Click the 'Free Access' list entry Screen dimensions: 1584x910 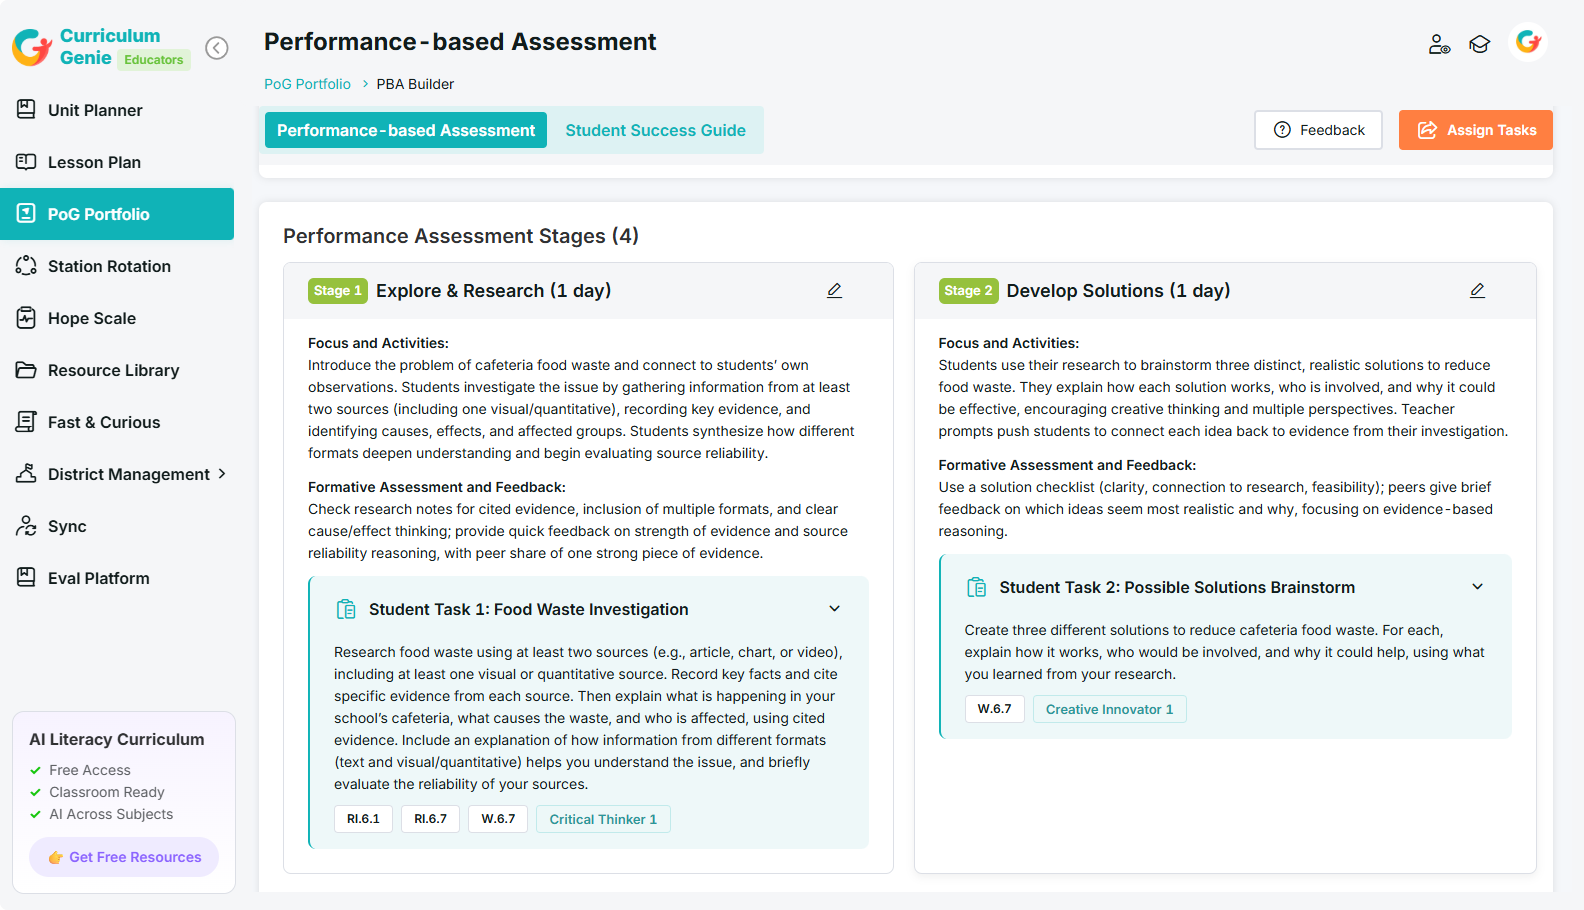click(x=90, y=770)
